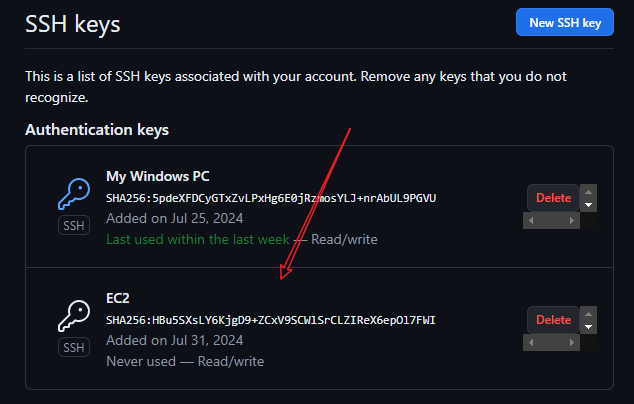This screenshot has height=404, width=634.
Task: Click the My Windows PC key title
Action: (157, 176)
